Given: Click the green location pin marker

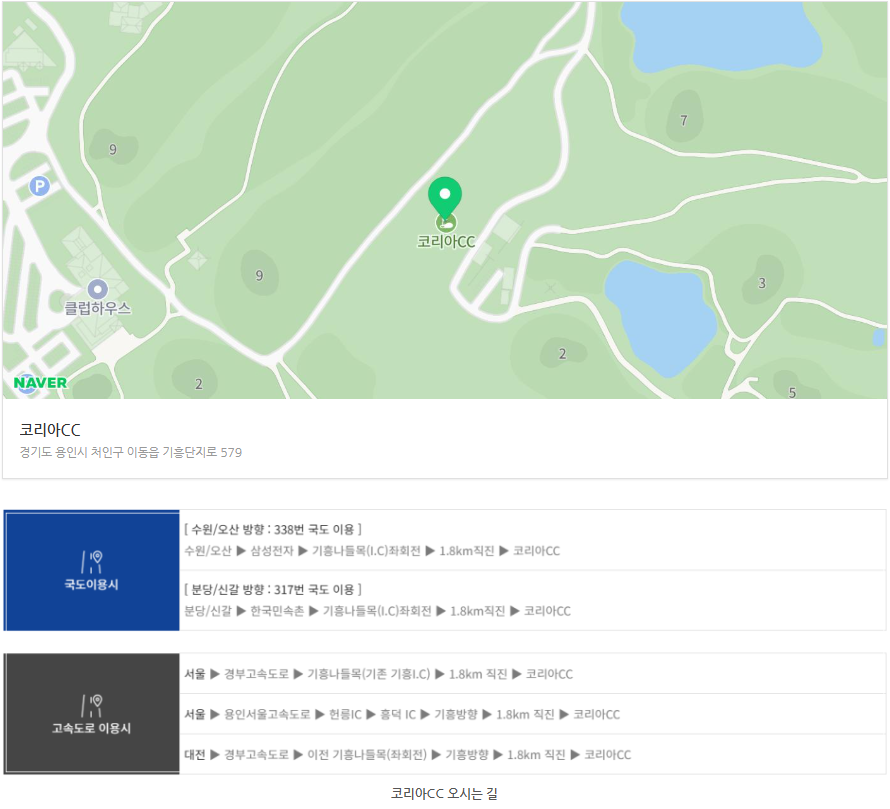Looking at the screenshot, I should point(445,194).
